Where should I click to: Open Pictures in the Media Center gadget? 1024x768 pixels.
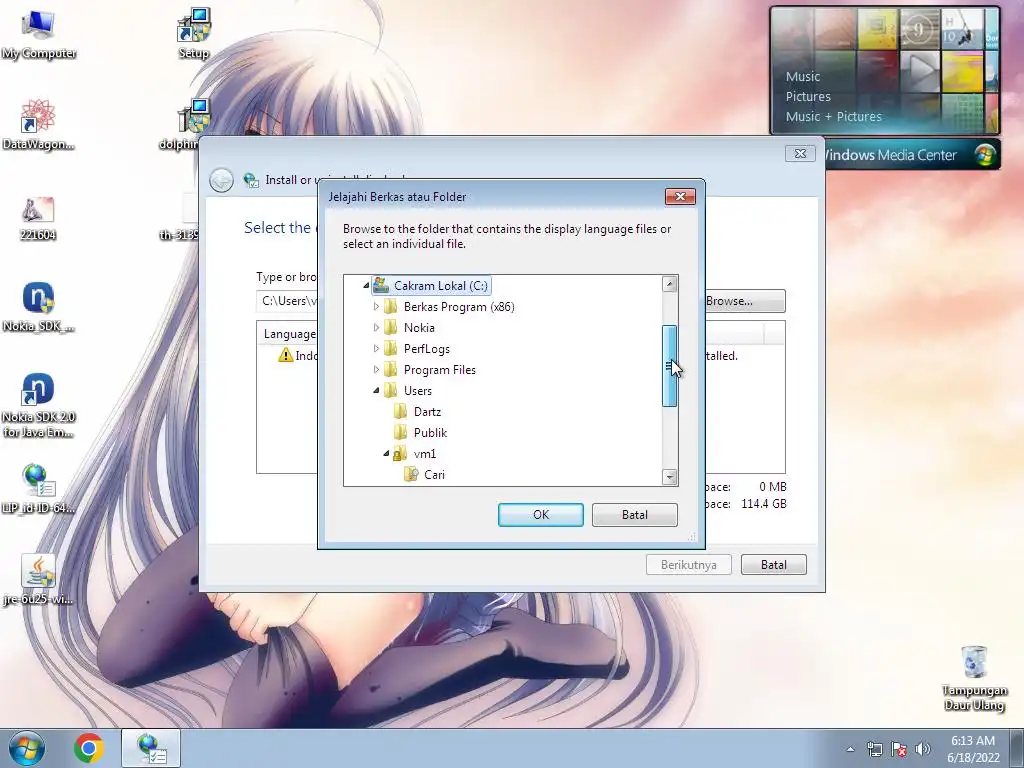click(808, 97)
